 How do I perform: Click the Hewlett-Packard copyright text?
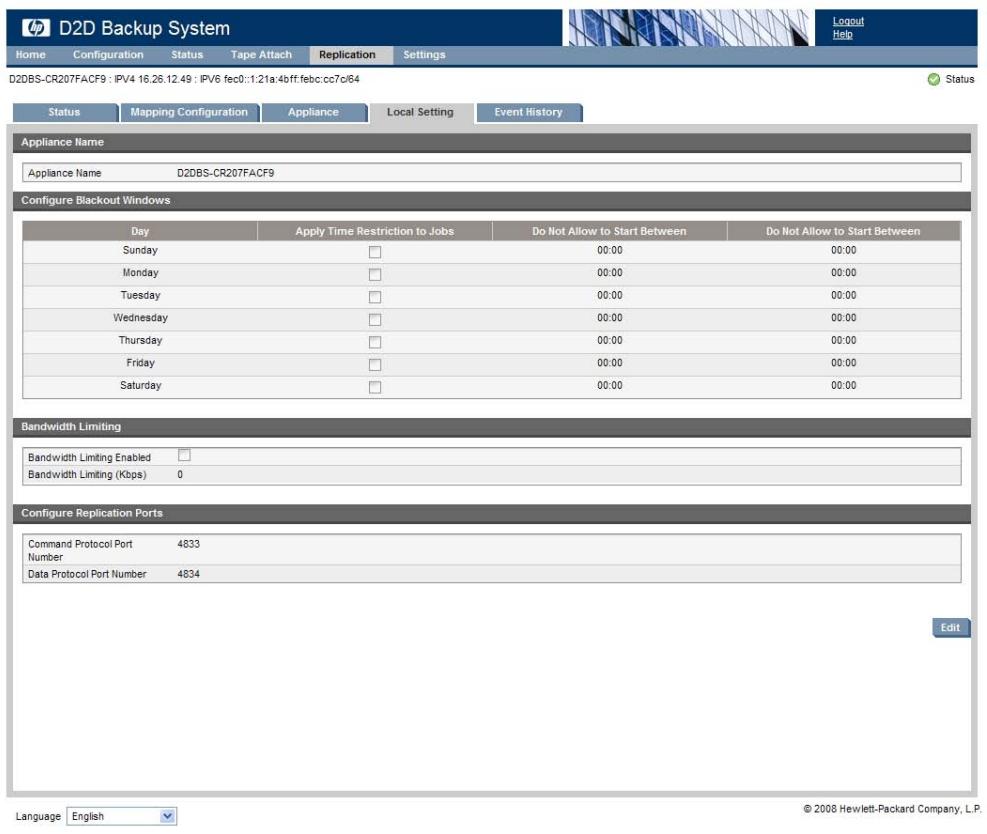tap(892, 809)
